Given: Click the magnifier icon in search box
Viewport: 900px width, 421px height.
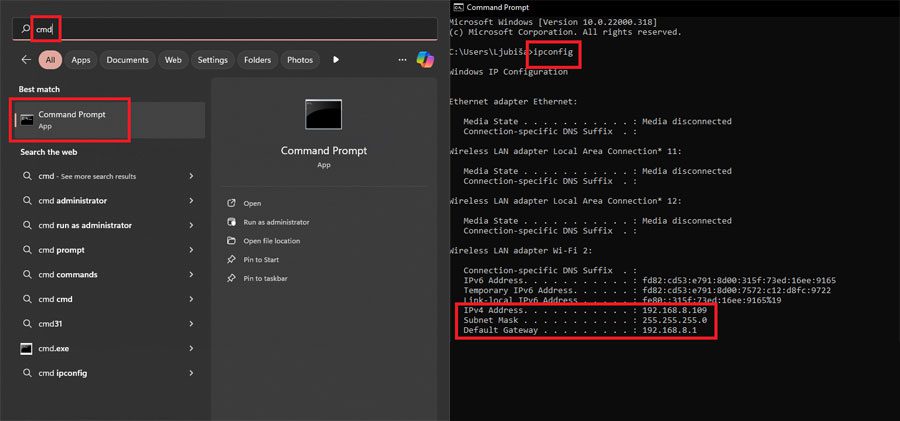Looking at the screenshot, I should (x=25, y=29).
